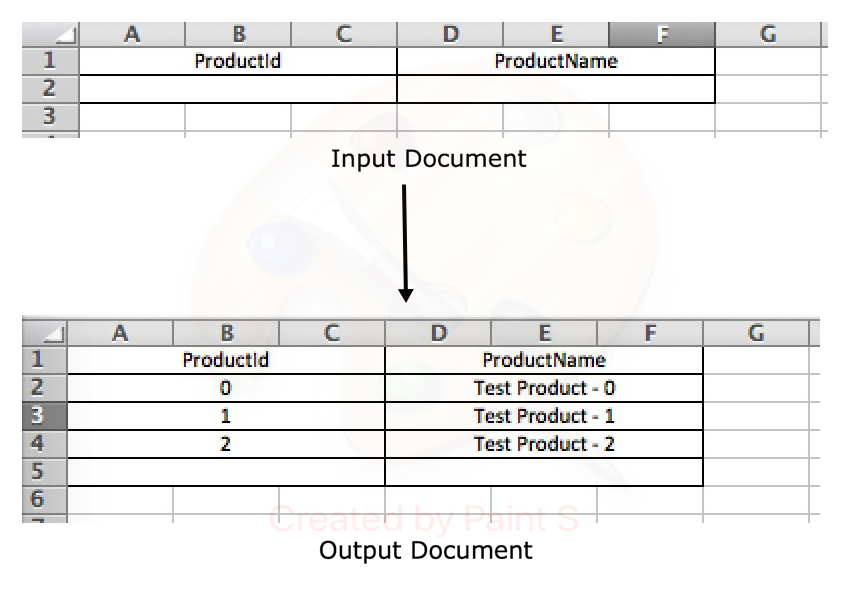
Task: Click the ProductName header cell in the output document
Action: point(544,359)
